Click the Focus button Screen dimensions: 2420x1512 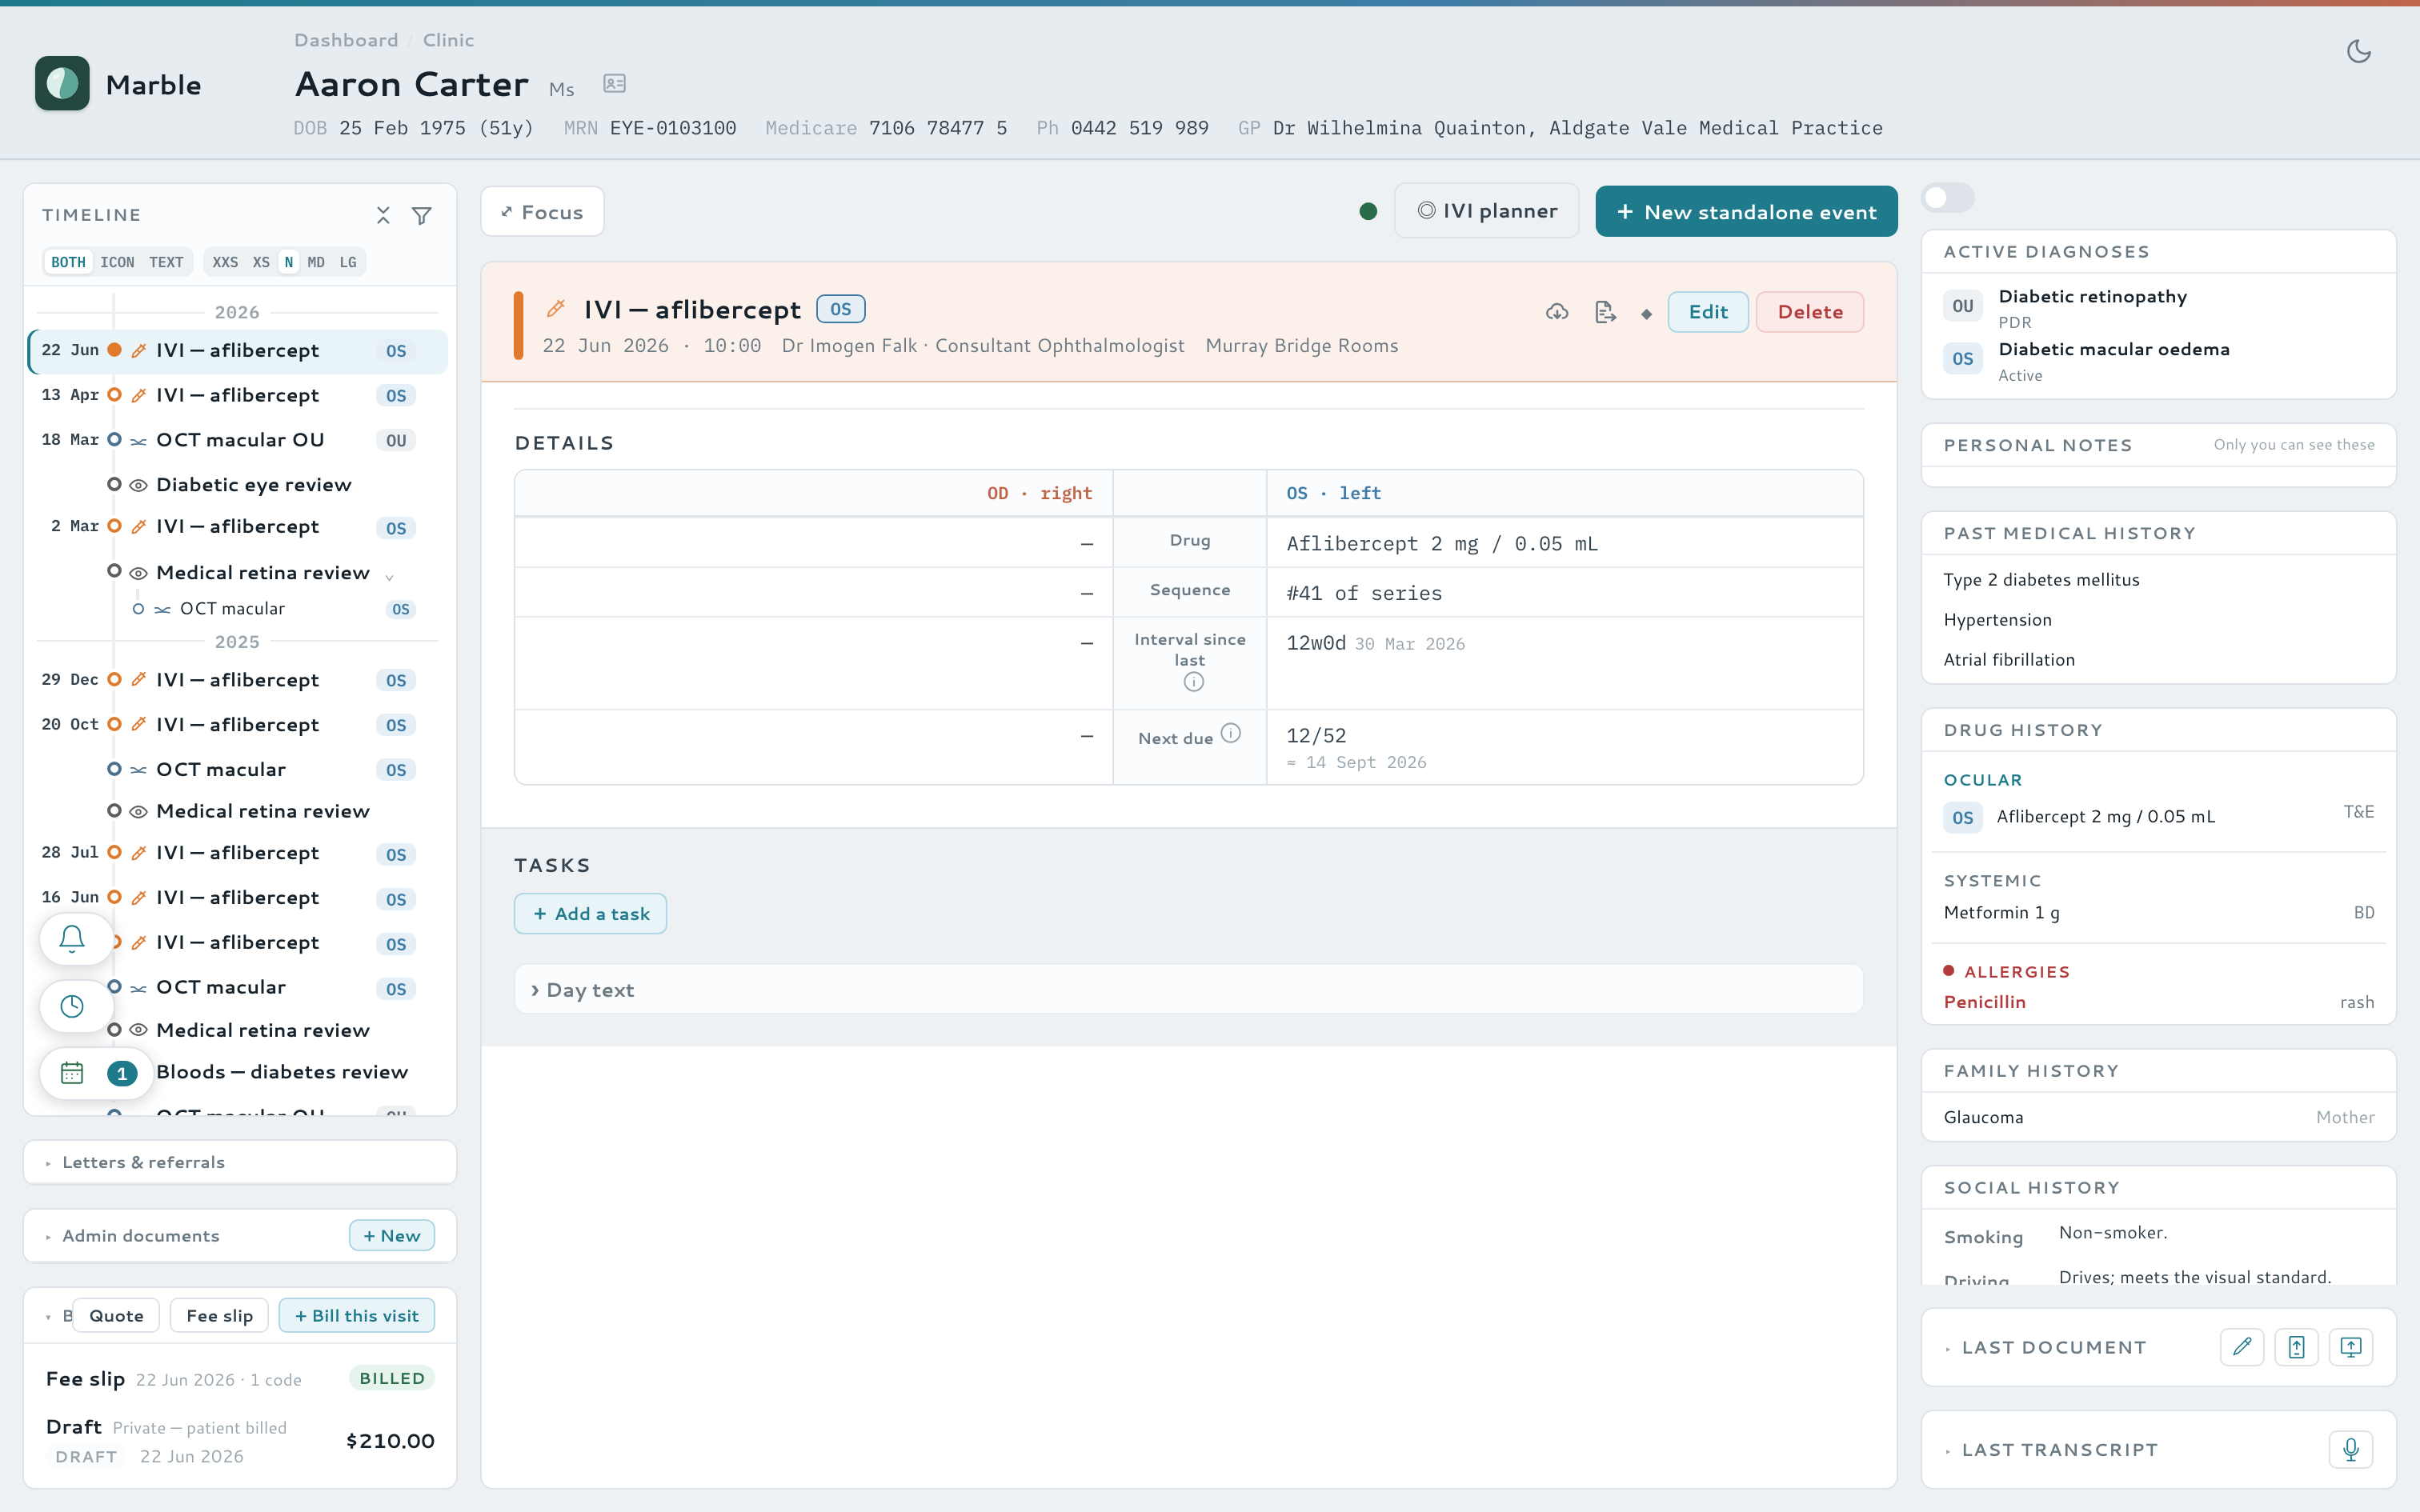coord(542,212)
